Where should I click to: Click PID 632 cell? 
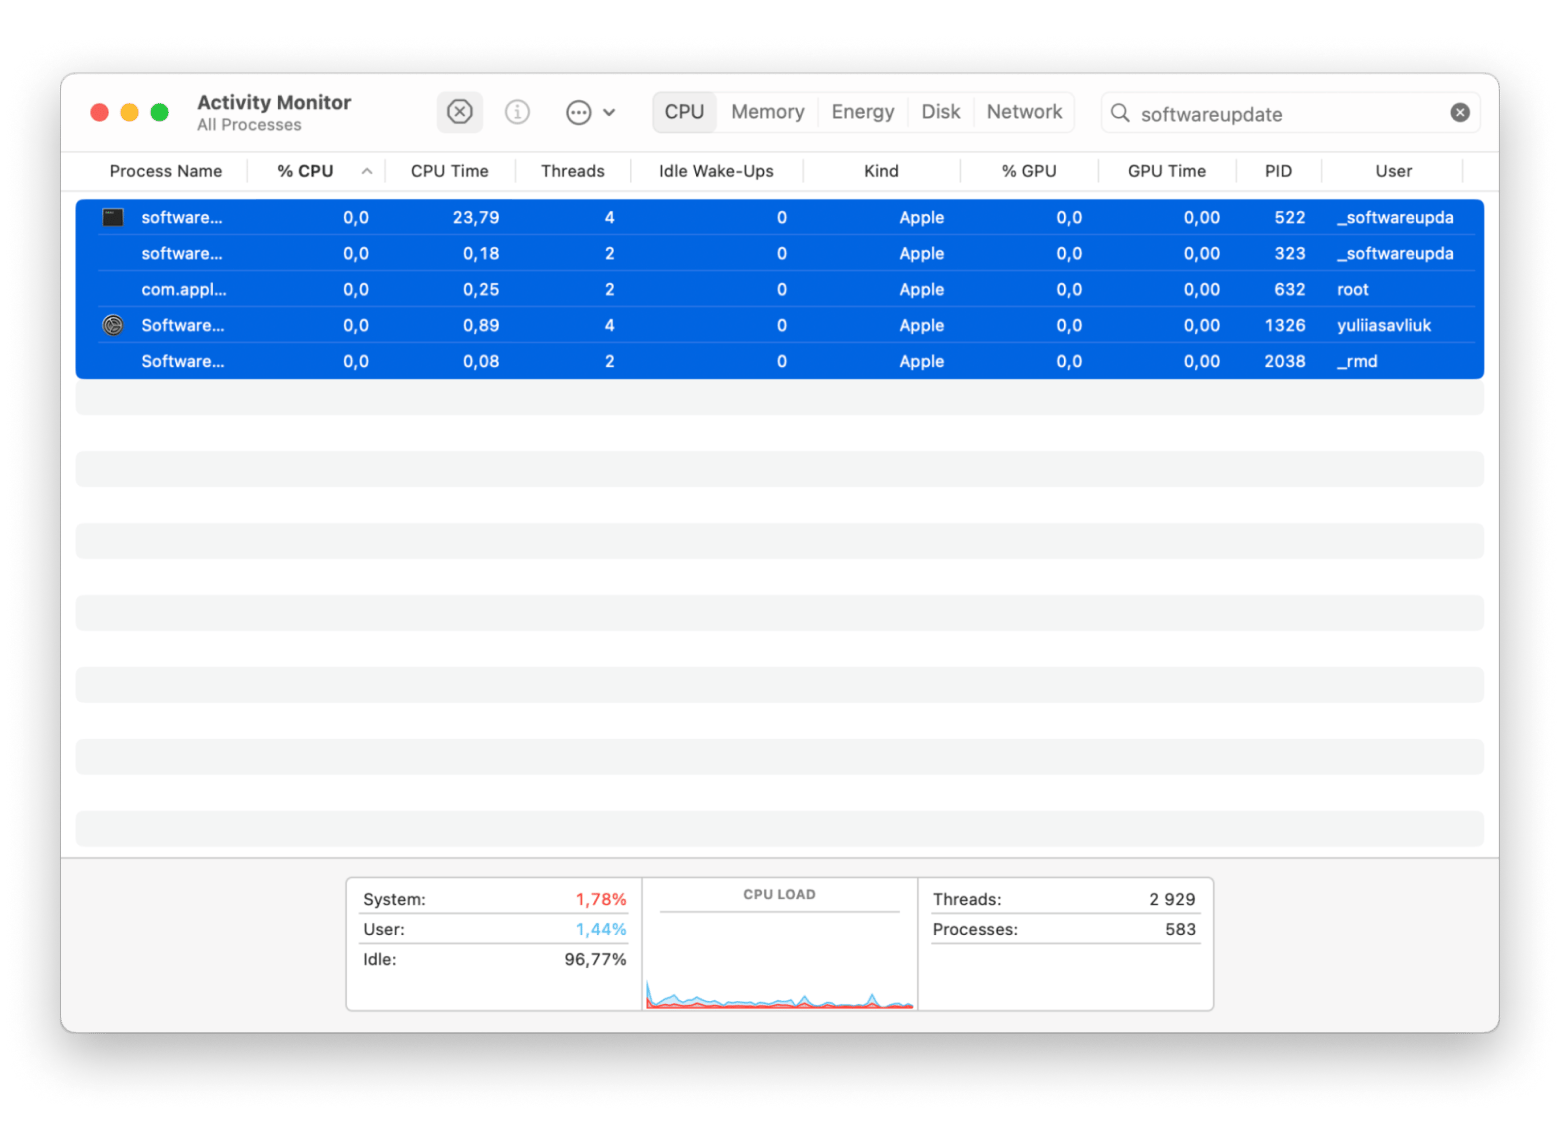pyautogui.click(x=1289, y=289)
